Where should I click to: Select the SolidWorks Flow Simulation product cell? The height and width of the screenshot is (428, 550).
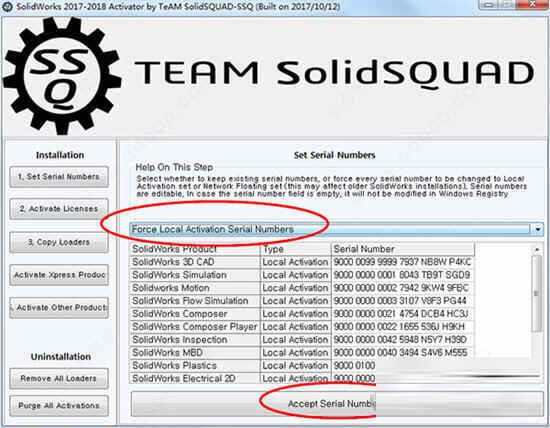195,301
